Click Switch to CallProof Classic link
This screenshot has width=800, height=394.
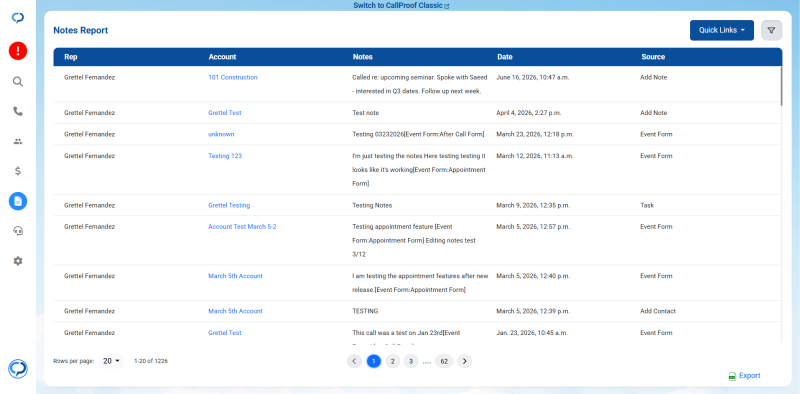pos(401,6)
